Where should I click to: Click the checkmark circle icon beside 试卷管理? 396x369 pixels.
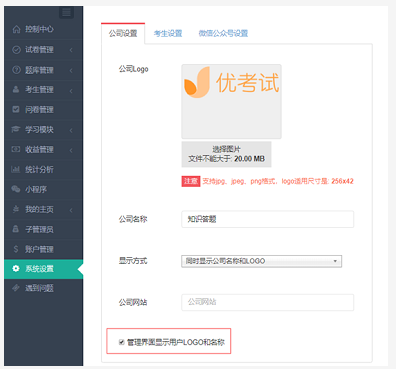tap(16, 50)
